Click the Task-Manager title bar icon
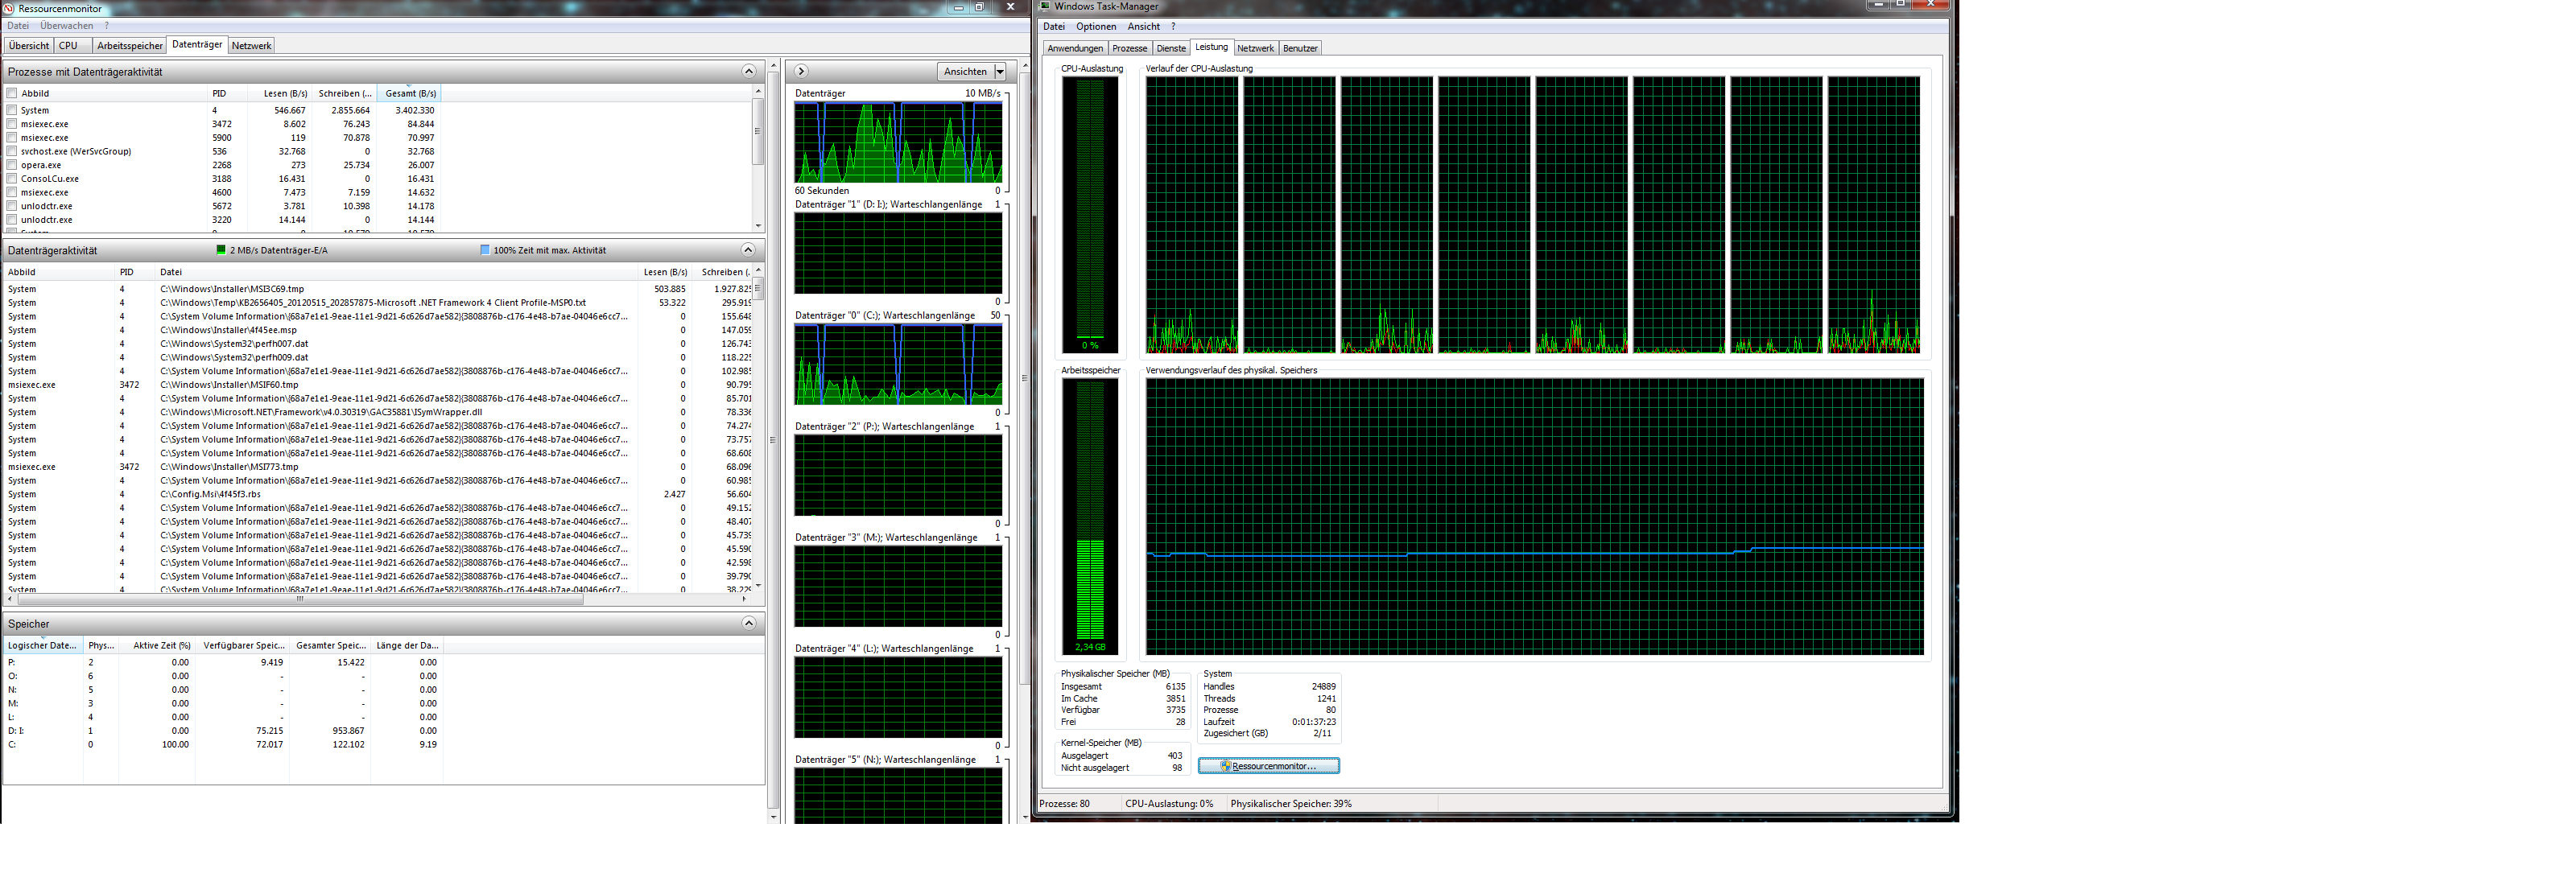 click(1045, 6)
